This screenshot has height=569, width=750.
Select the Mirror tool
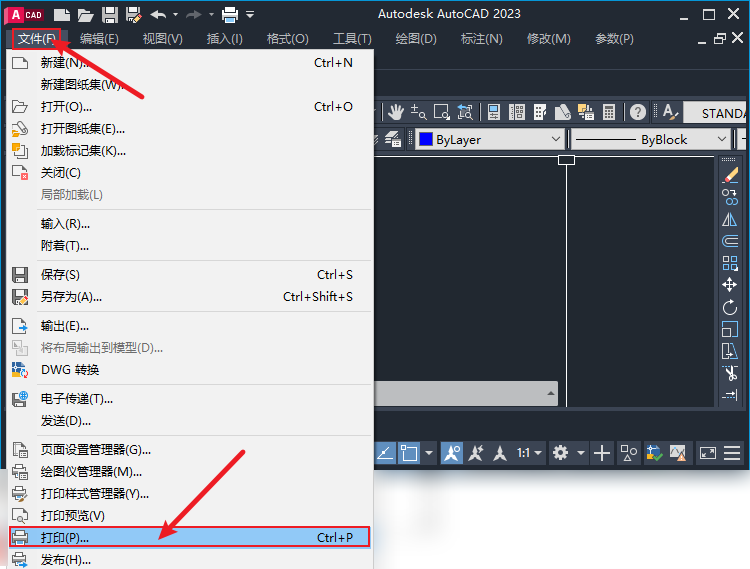(x=730, y=219)
